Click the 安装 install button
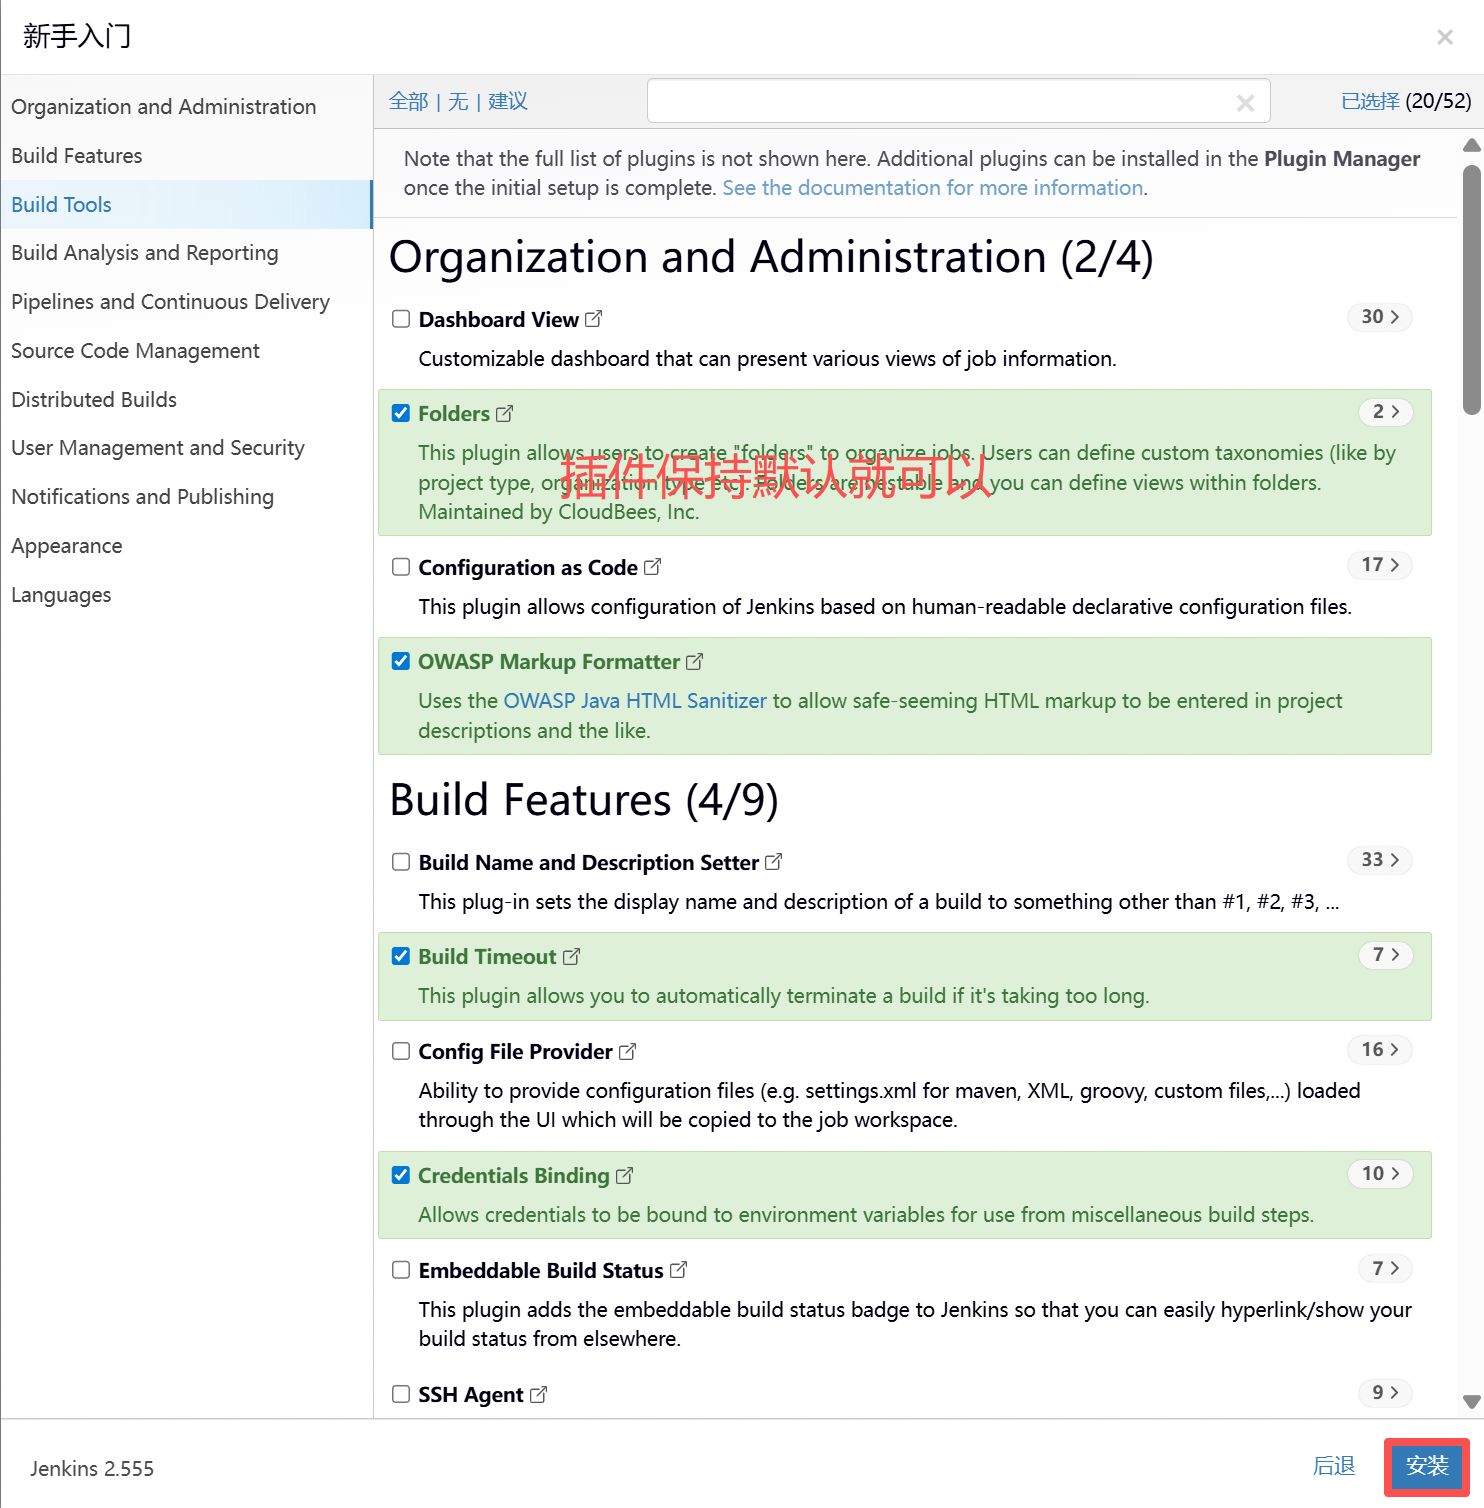The image size is (1484, 1508). (1427, 1467)
